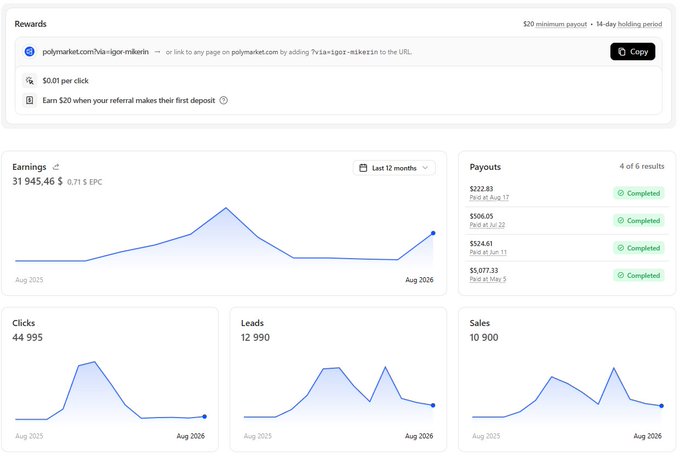Click the chevron in Last 12 months selector

[x=425, y=168]
